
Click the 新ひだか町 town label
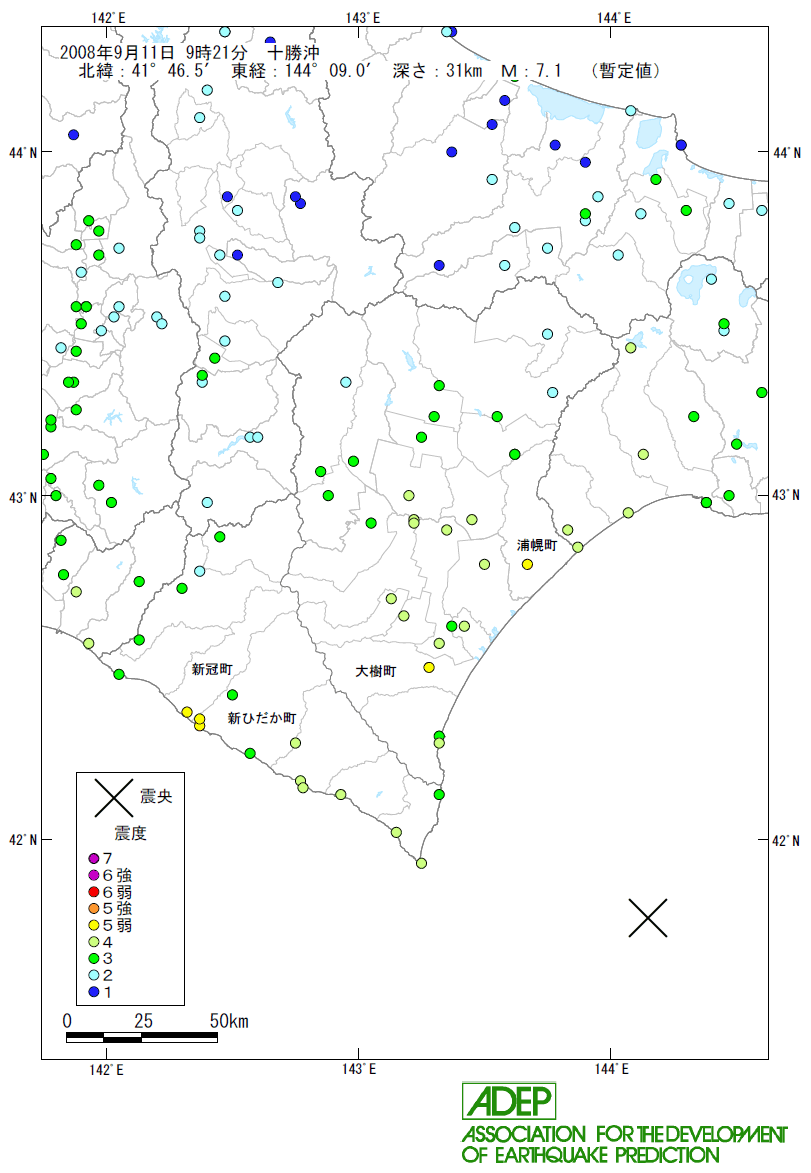(x=261, y=718)
